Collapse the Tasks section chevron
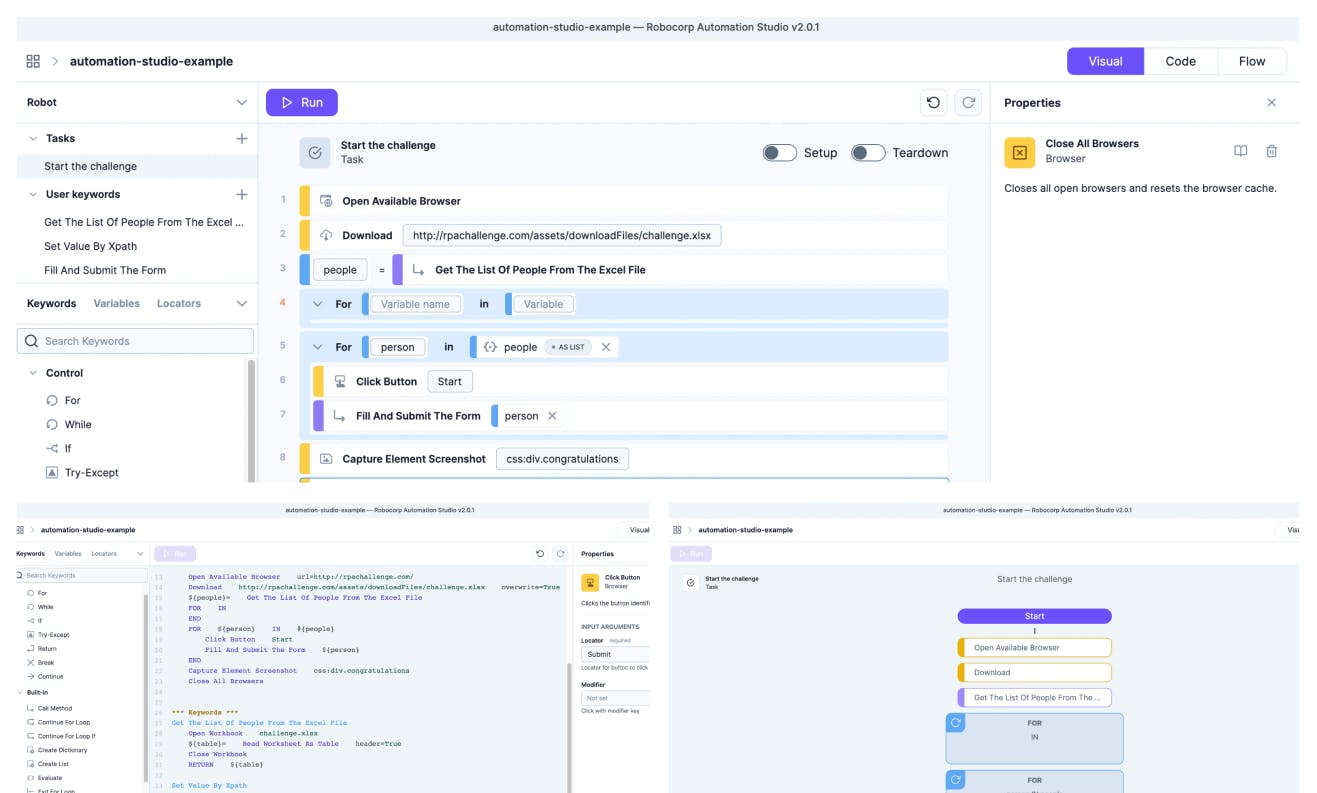This screenshot has height=793, width=1317. pyautogui.click(x=31, y=138)
